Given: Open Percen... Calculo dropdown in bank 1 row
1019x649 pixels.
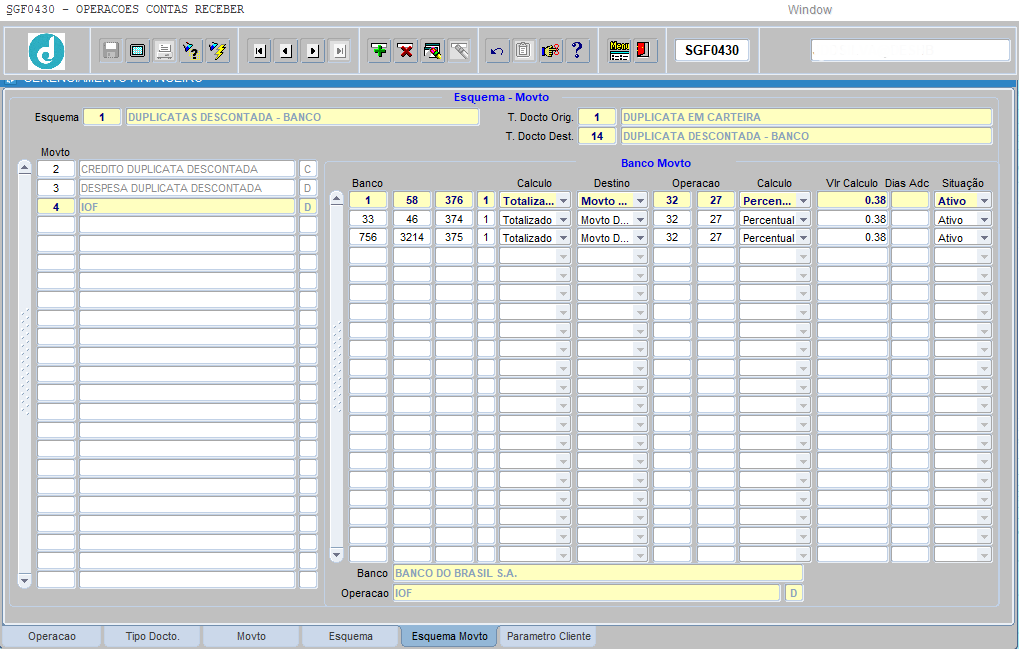Looking at the screenshot, I should (x=804, y=201).
